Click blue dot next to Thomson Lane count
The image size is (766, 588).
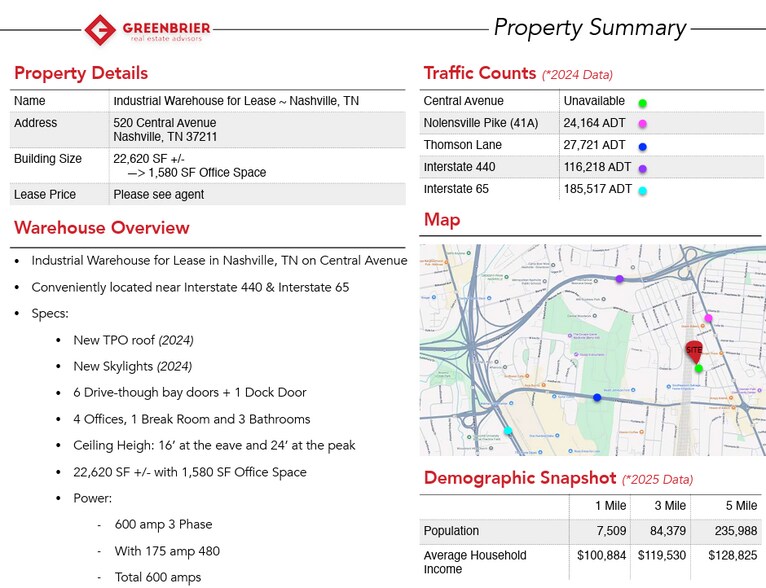643,146
